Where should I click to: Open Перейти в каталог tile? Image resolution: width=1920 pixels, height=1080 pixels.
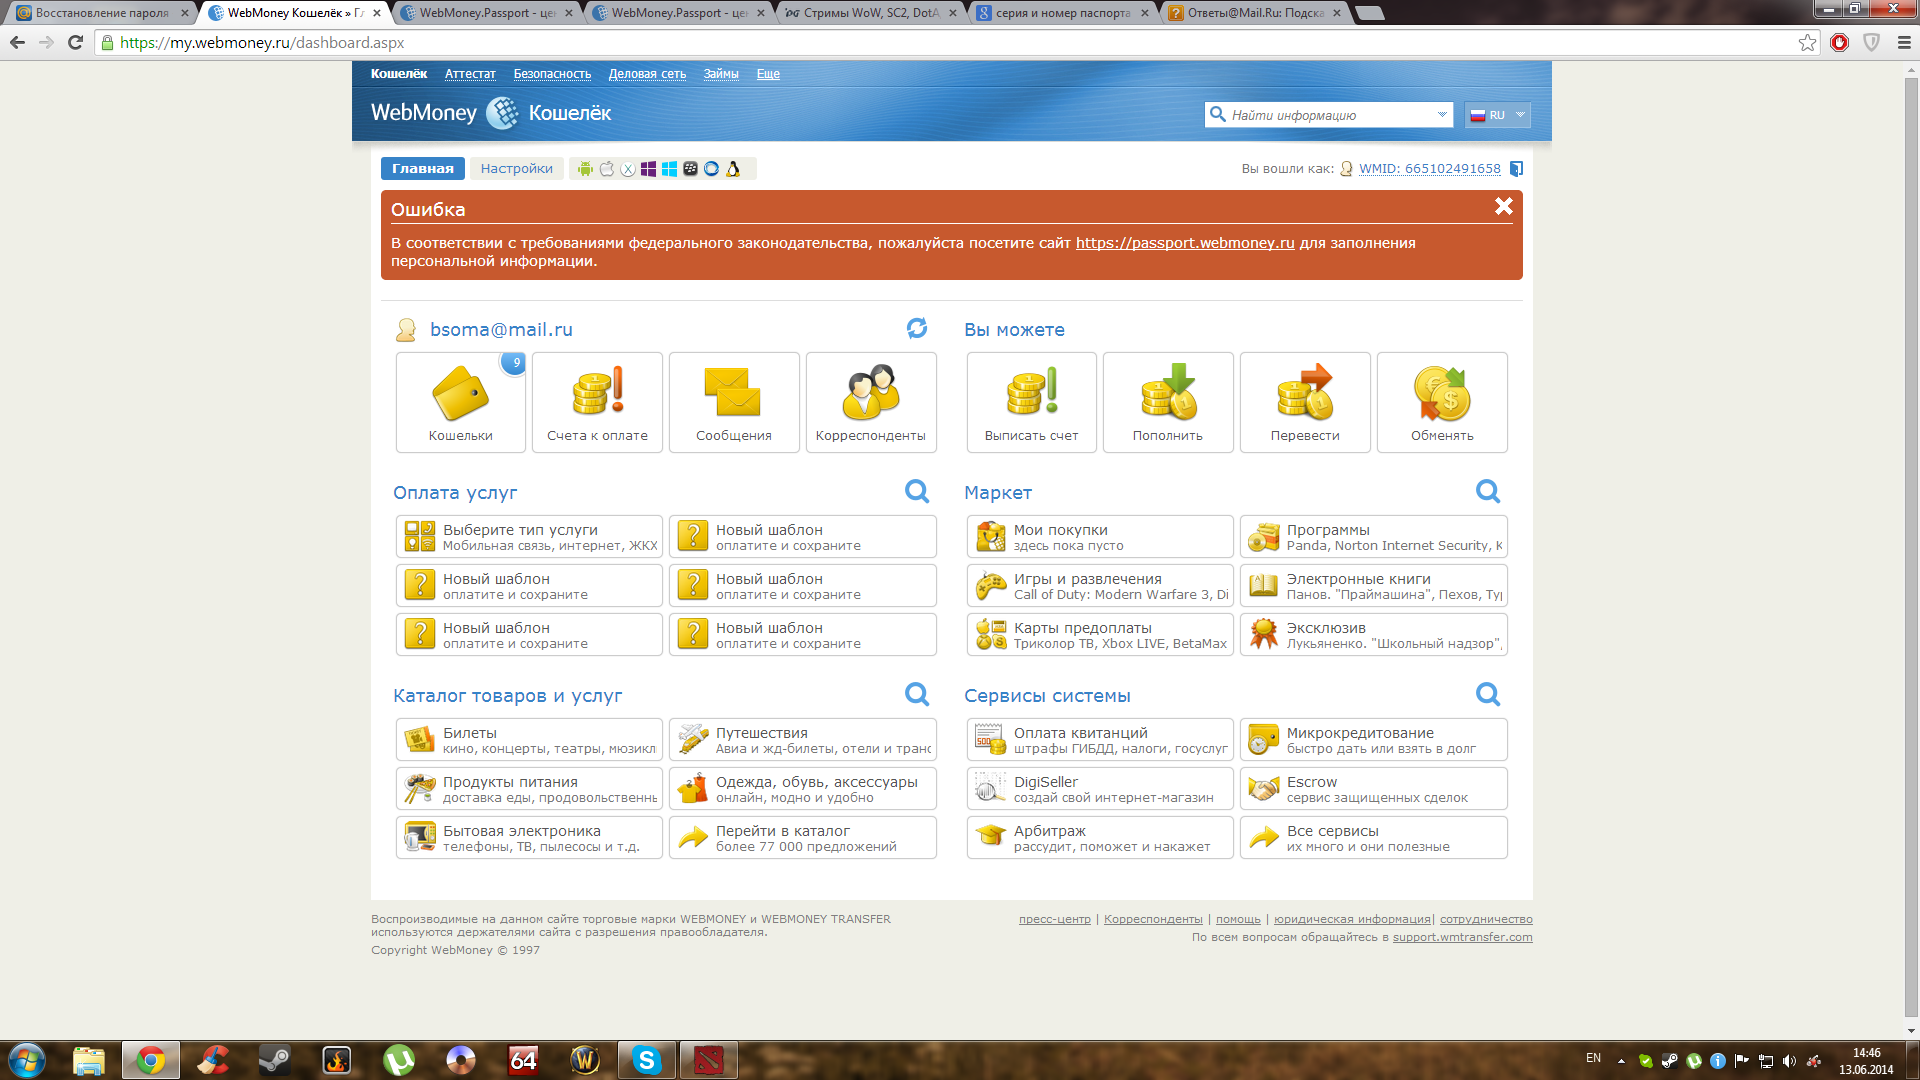(802, 838)
